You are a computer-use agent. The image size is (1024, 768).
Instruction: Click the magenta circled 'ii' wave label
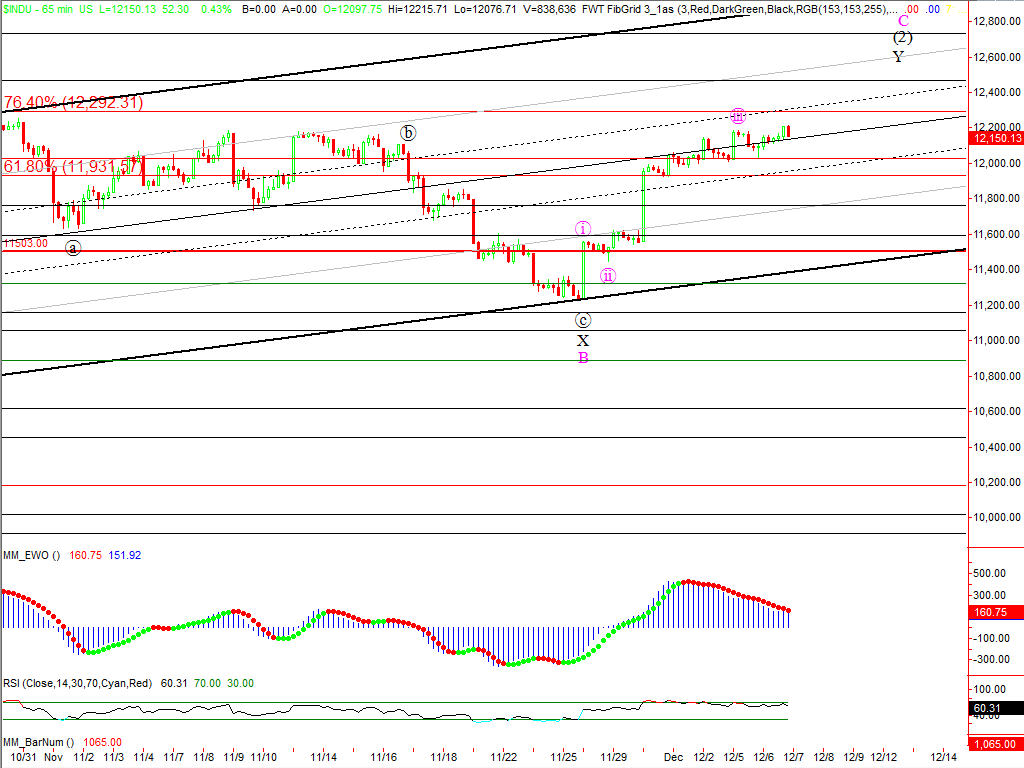click(x=608, y=275)
